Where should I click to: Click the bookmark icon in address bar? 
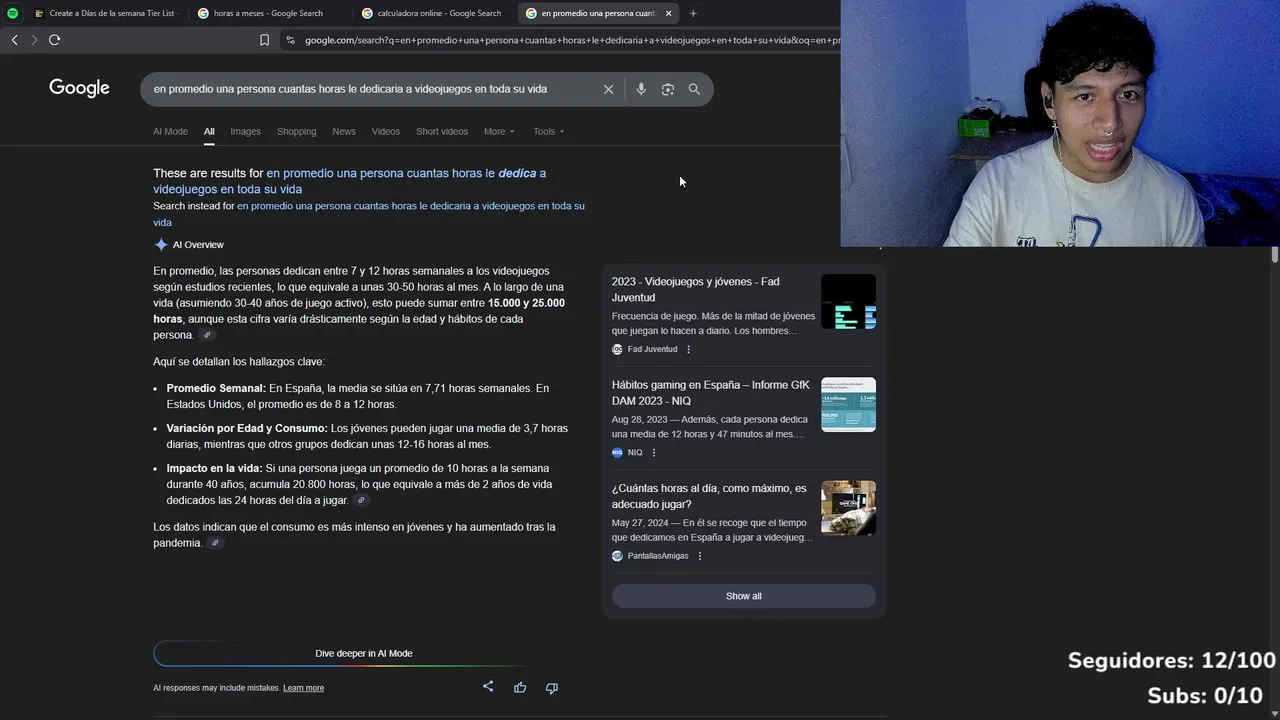[x=264, y=40]
